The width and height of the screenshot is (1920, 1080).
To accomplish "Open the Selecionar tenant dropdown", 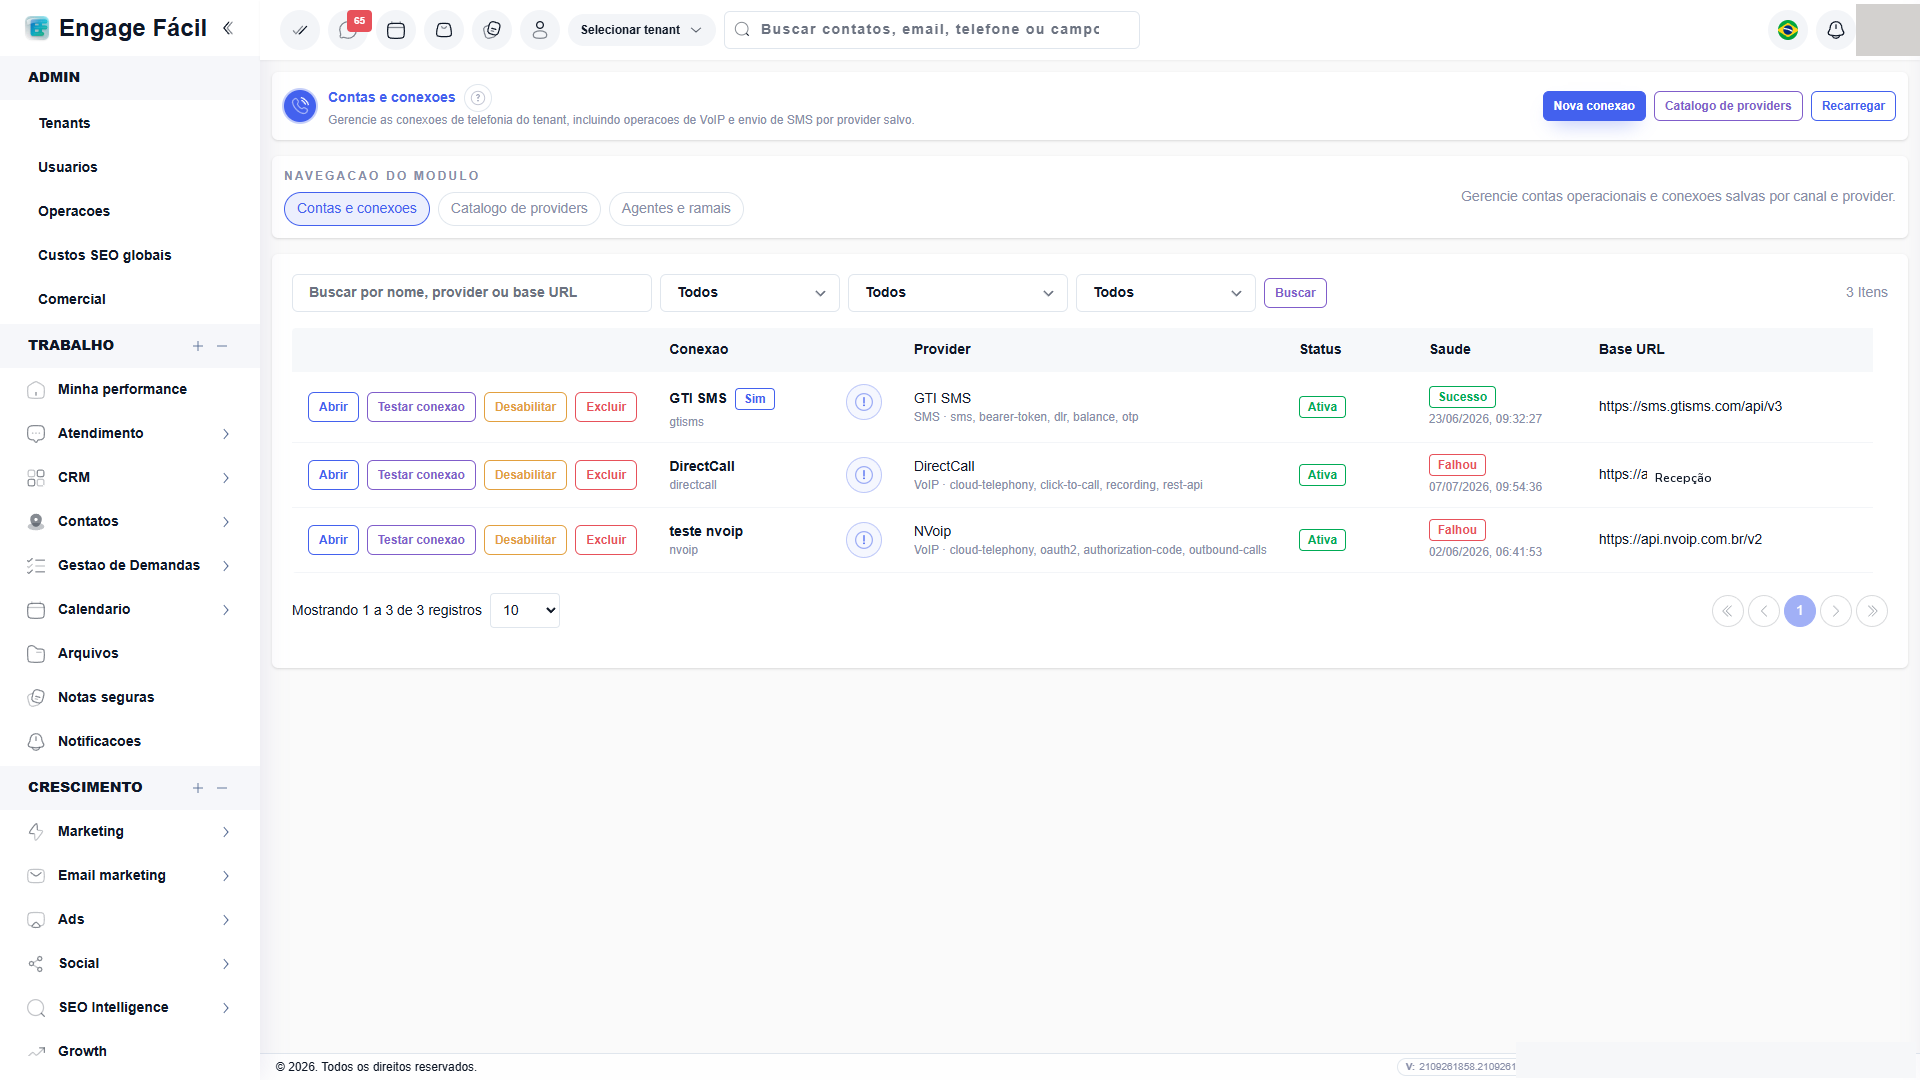I will [641, 30].
